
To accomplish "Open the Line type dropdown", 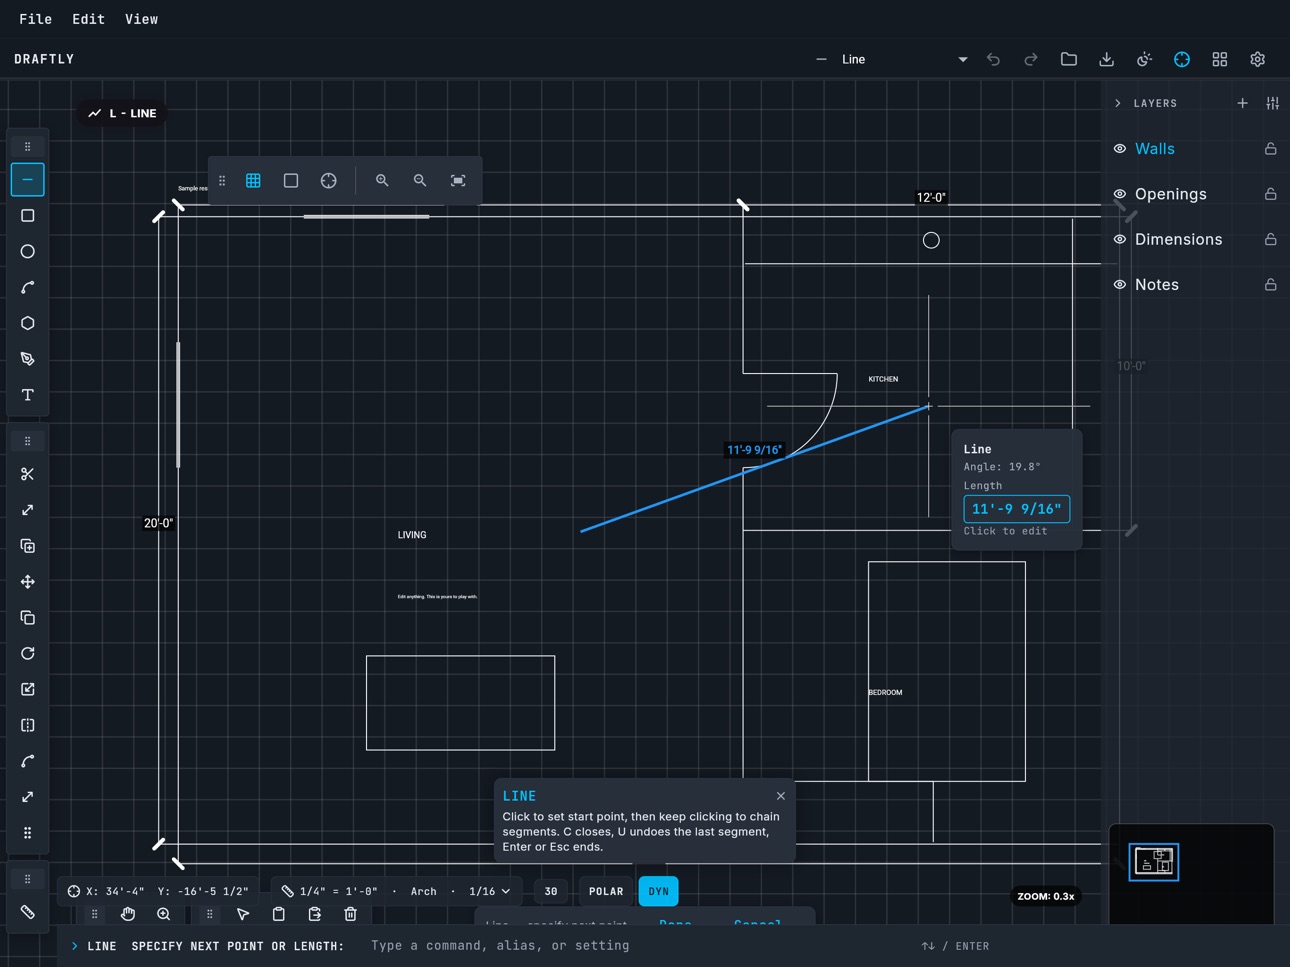I will pyautogui.click(x=891, y=59).
